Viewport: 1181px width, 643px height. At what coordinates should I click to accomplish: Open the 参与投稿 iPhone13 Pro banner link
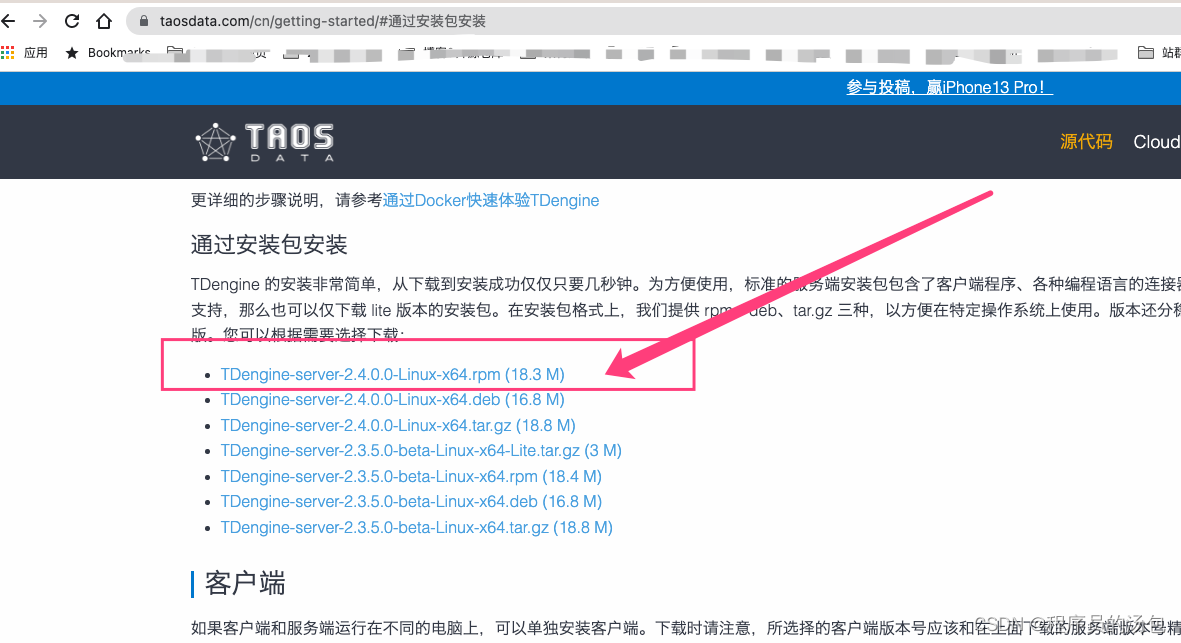click(x=948, y=87)
